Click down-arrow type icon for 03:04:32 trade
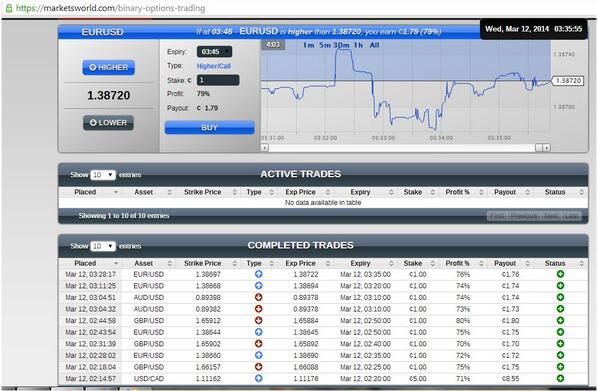This screenshot has width=598, height=391. click(259, 309)
